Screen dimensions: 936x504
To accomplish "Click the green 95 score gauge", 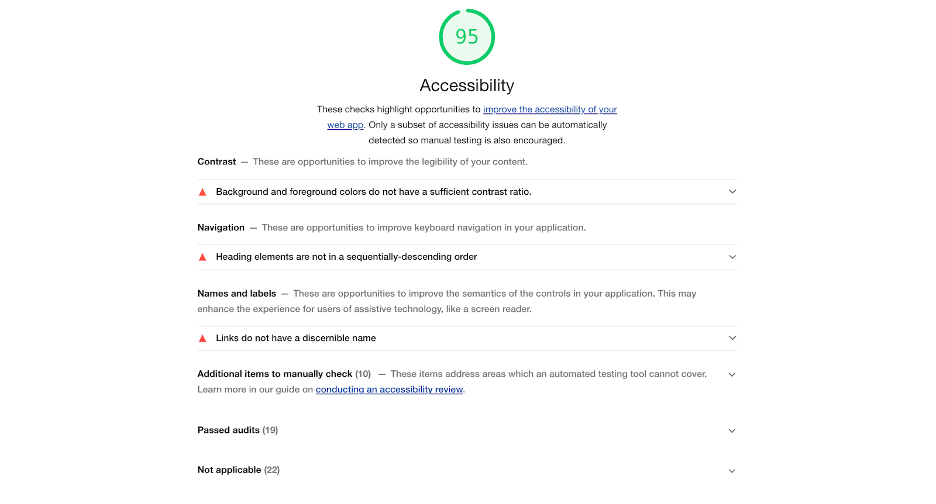I will pos(467,37).
